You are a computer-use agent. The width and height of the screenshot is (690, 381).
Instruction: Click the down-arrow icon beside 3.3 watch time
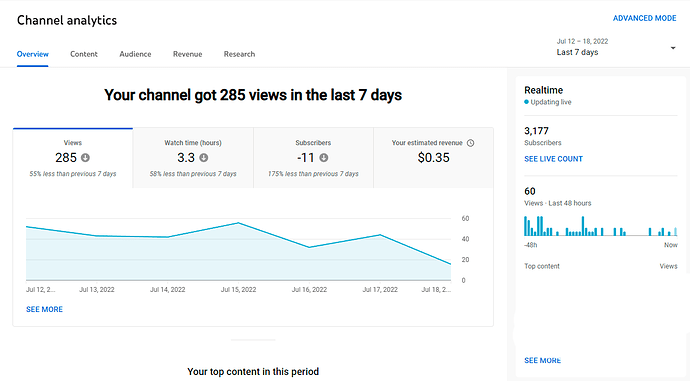click(x=204, y=158)
